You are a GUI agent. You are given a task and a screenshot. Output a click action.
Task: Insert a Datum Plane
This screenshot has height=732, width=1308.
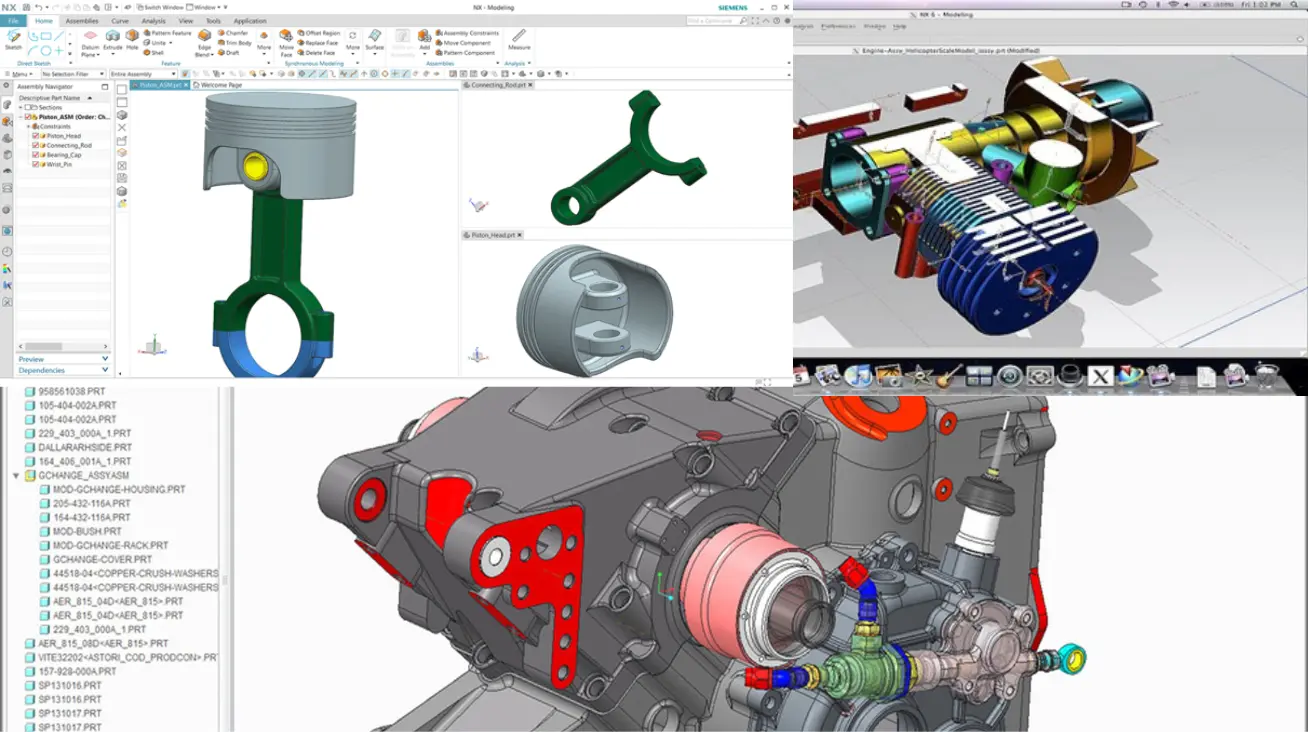click(90, 42)
